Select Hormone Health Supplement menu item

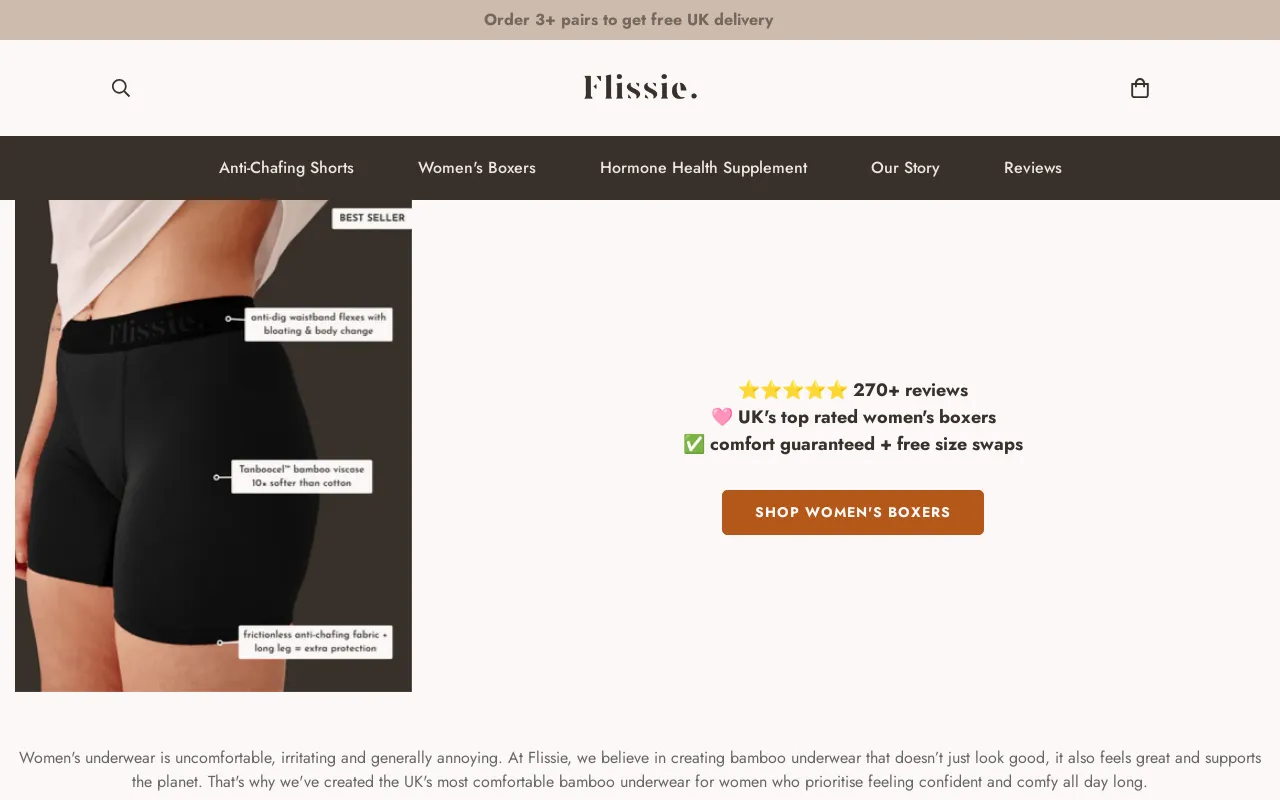pyautogui.click(x=703, y=168)
